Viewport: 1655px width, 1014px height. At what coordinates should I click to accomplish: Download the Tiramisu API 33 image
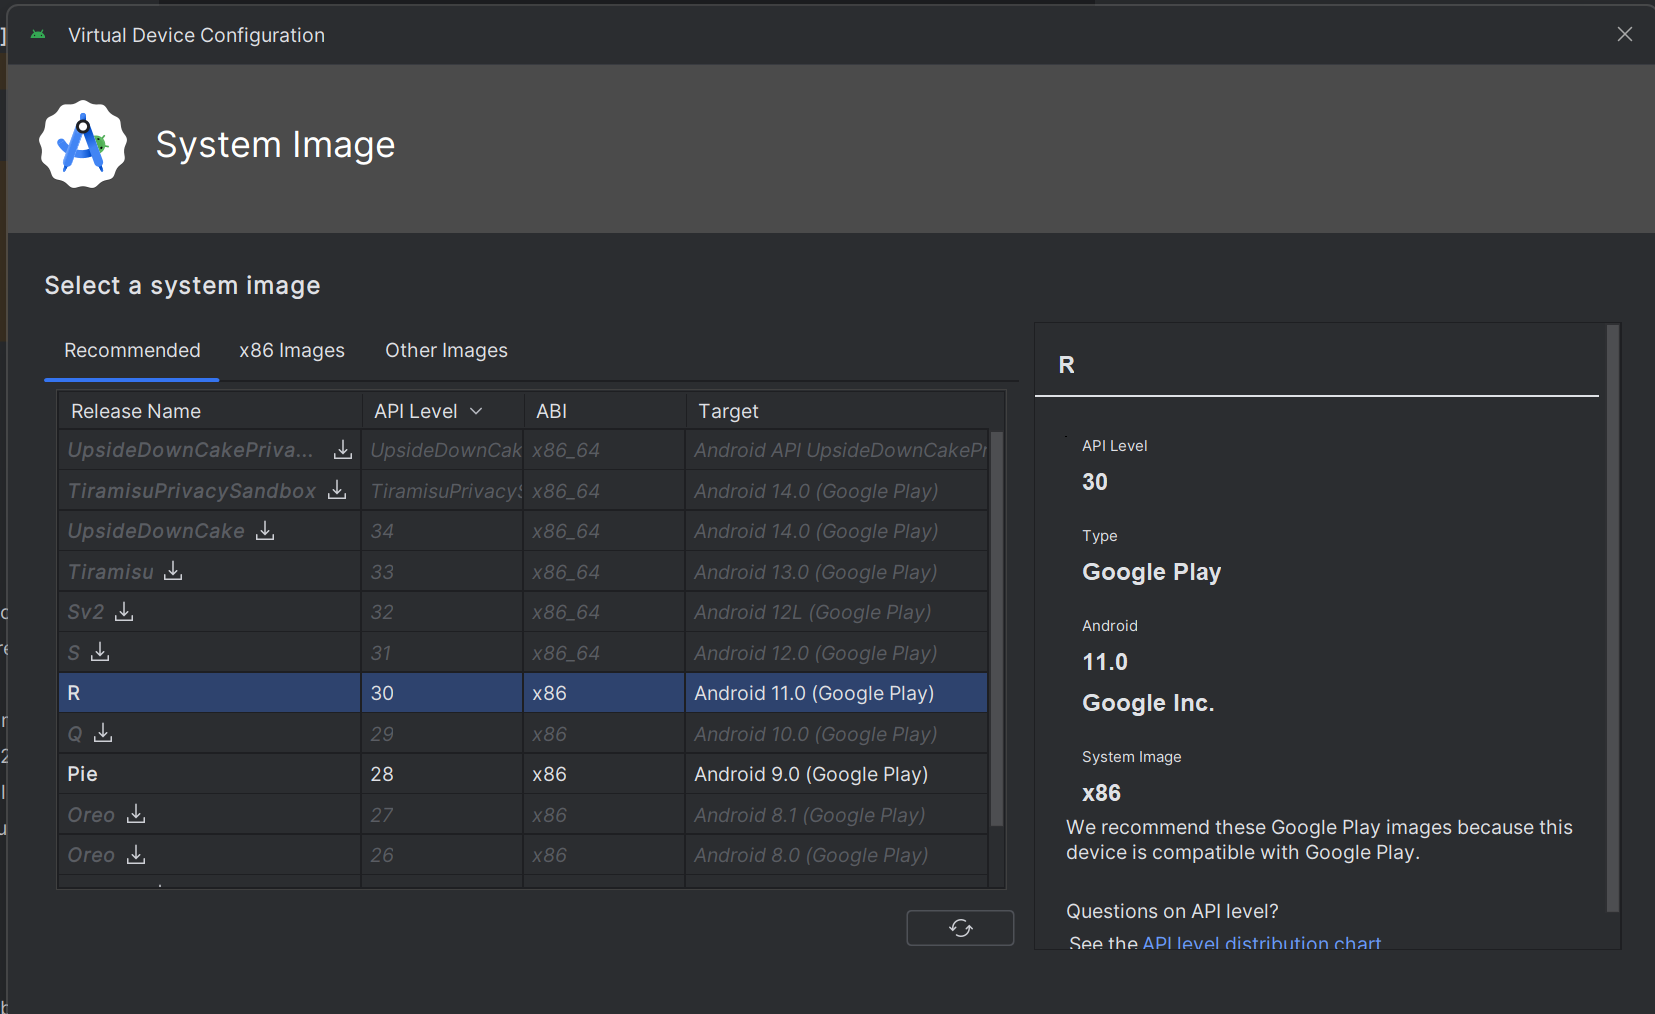(x=174, y=571)
